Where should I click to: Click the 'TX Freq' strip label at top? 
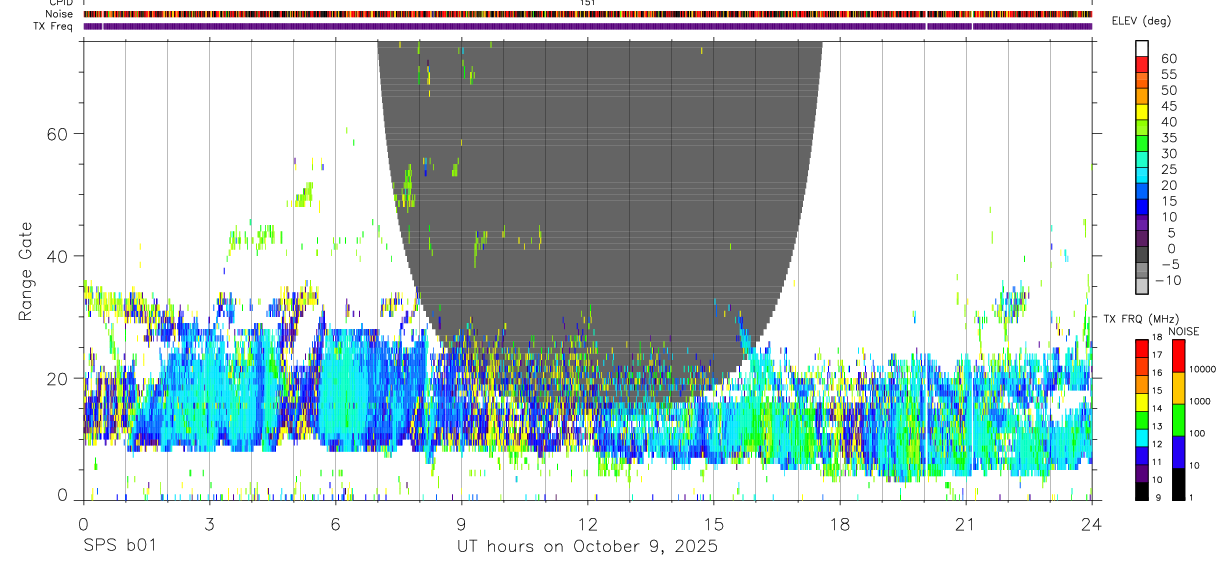click(x=54, y=26)
